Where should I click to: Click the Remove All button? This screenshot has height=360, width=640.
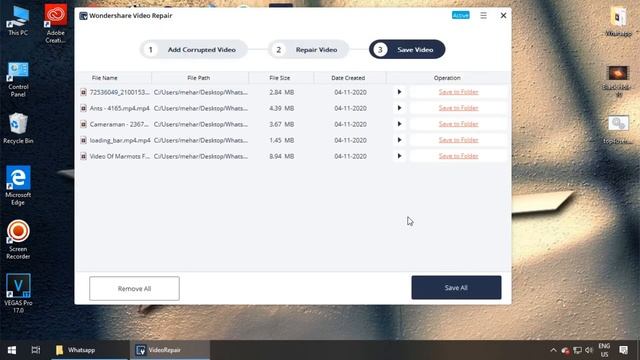(x=134, y=288)
